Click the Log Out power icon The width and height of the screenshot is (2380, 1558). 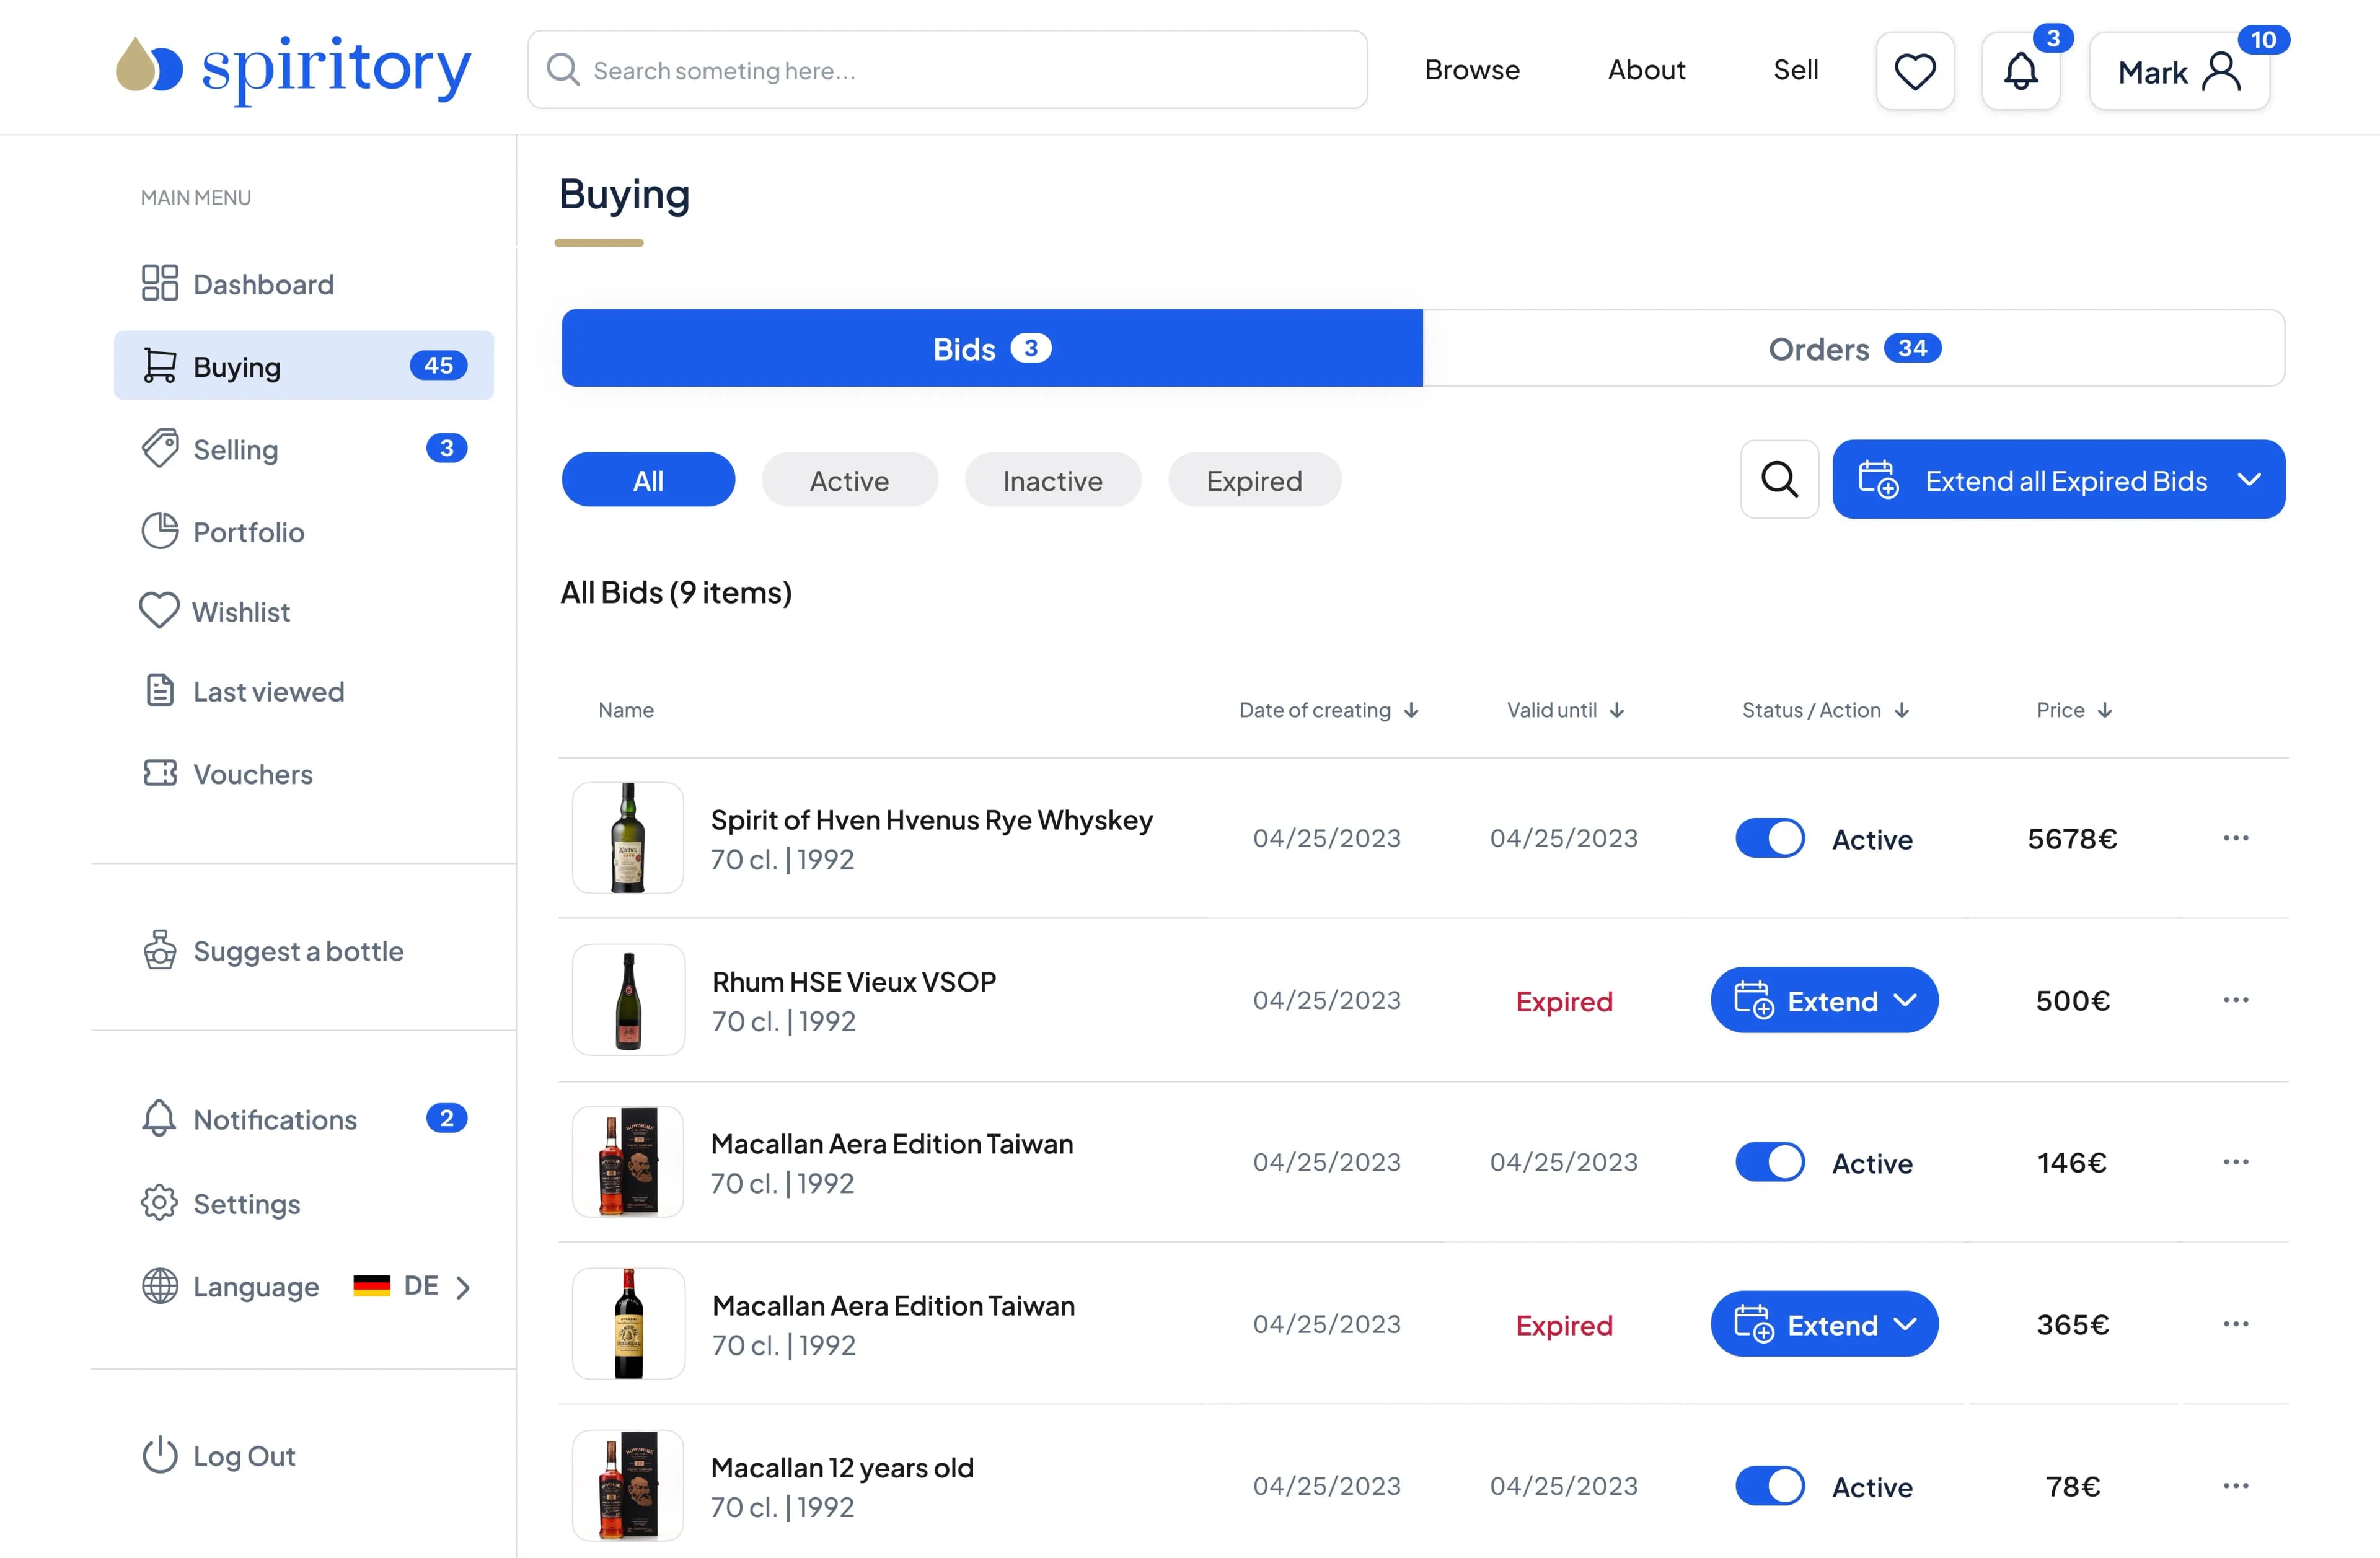159,1455
